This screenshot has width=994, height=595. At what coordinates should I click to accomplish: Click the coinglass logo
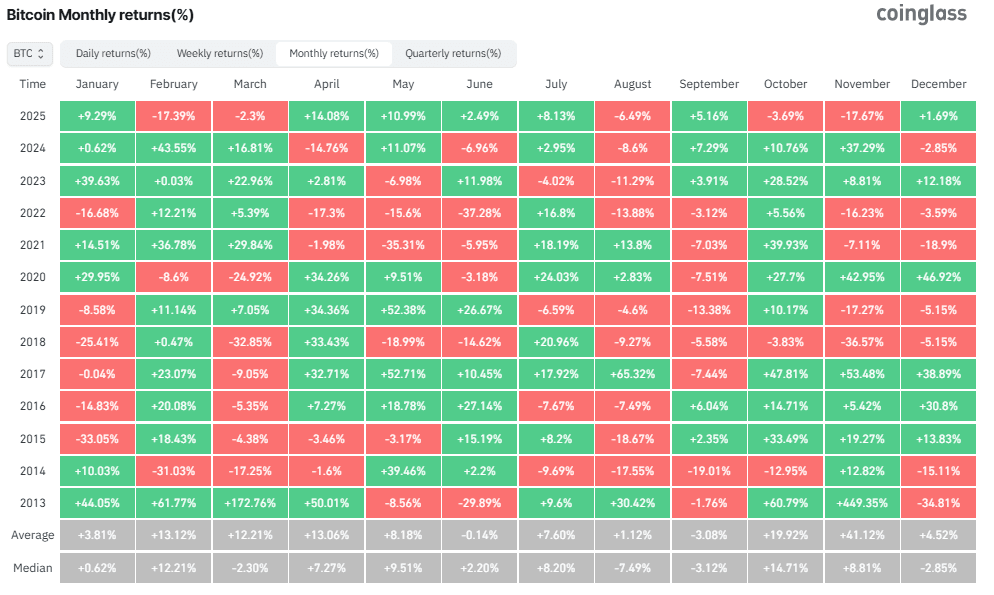coord(921,15)
